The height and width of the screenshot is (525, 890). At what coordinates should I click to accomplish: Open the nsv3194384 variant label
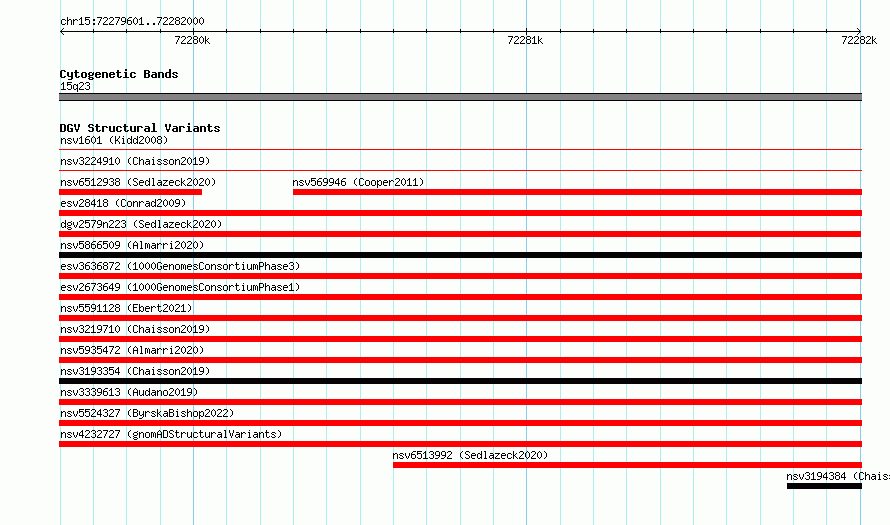pos(838,476)
